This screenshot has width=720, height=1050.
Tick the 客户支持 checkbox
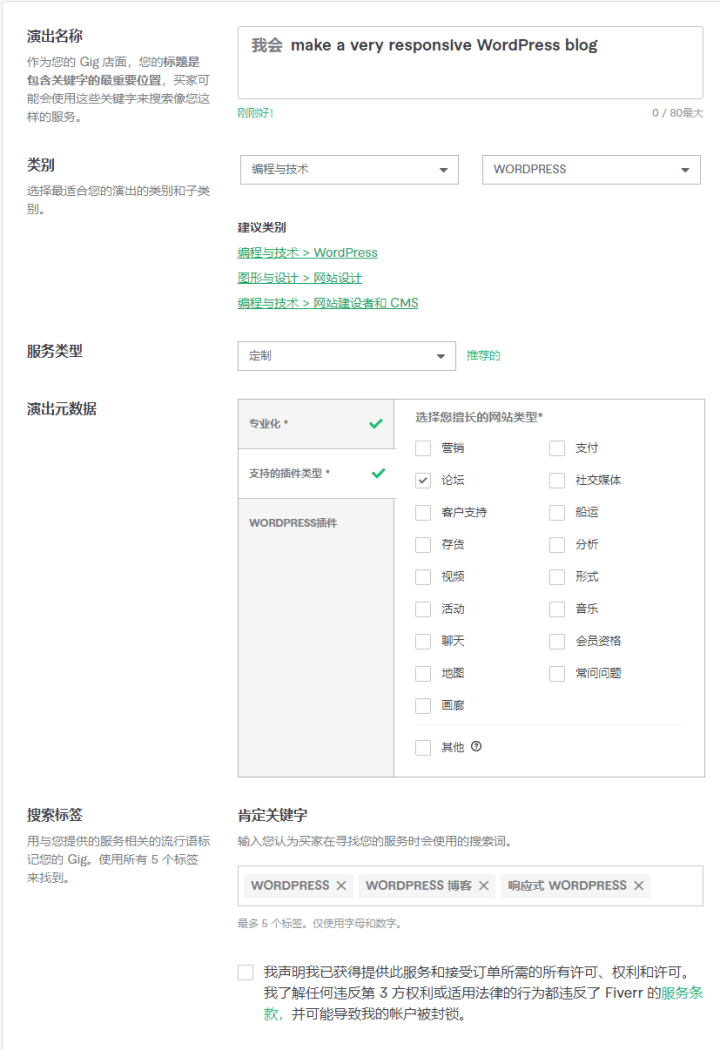coord(423,512)
